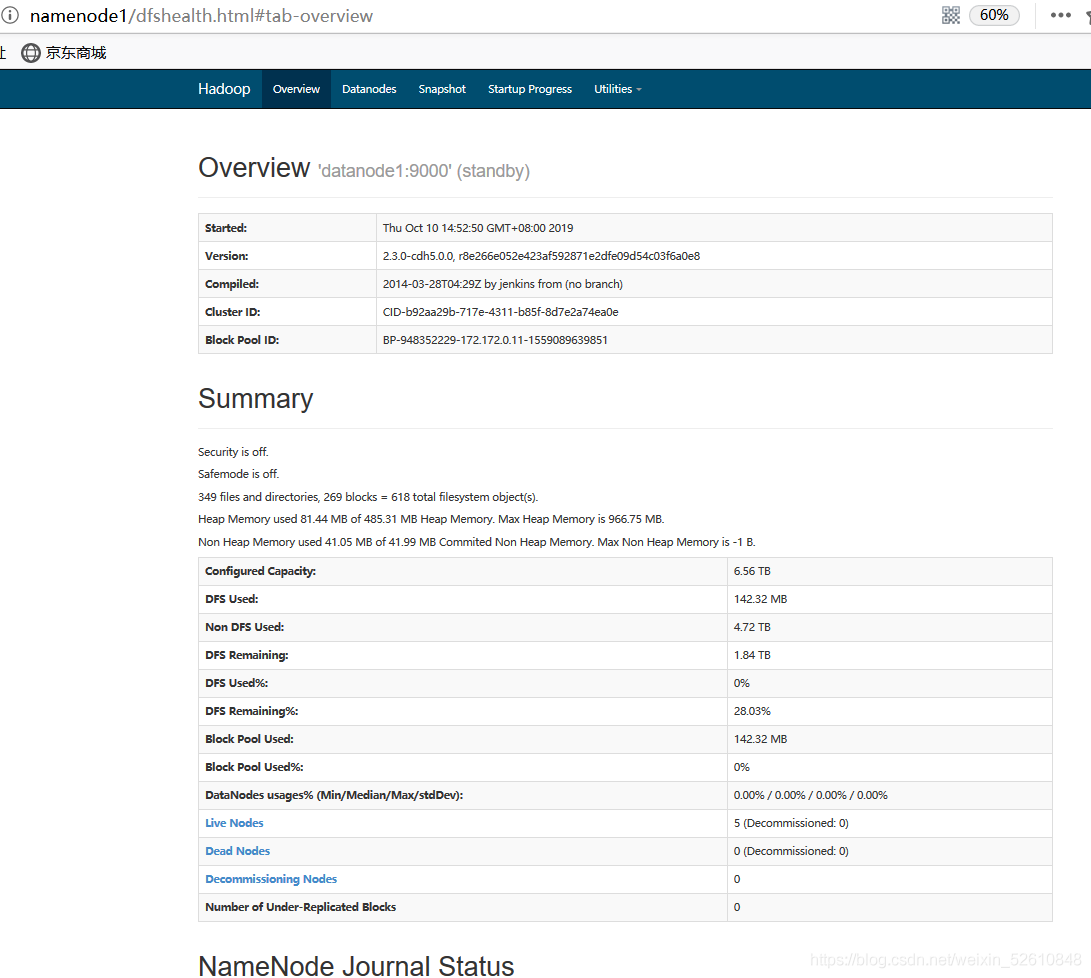This screenshot has width=1091, height=978.
Task: Click the Version value 2.3.0-cdh5.0.0
Action: pyautogui.click(x=541, y=256)
